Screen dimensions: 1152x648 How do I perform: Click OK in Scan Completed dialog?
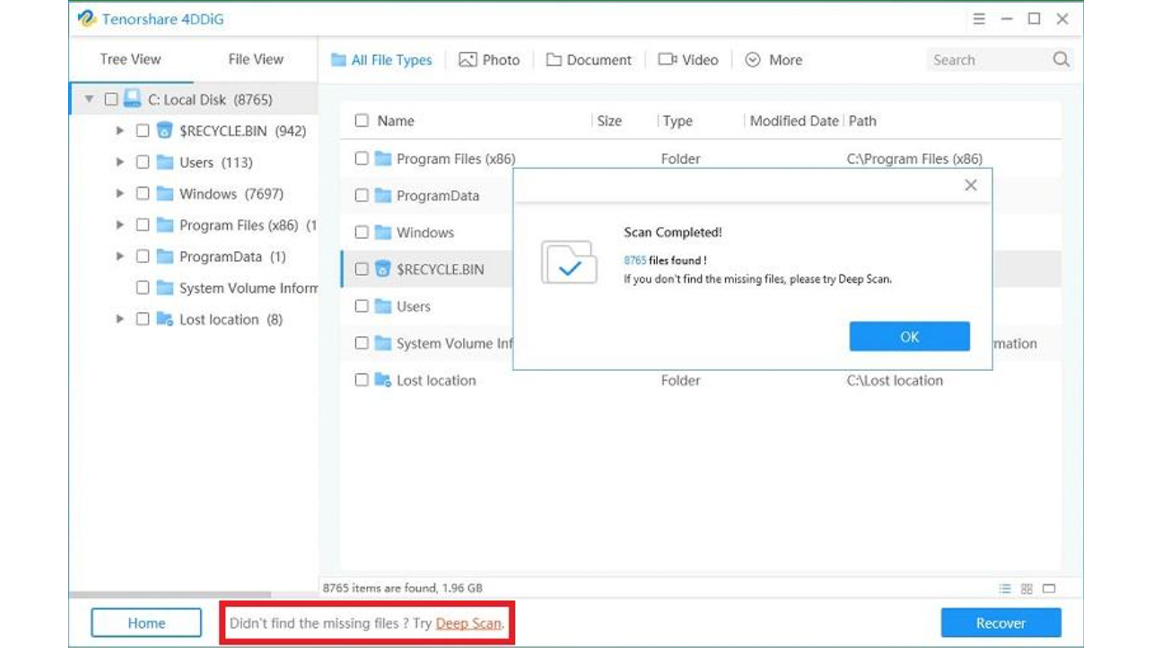click(910, 336)
